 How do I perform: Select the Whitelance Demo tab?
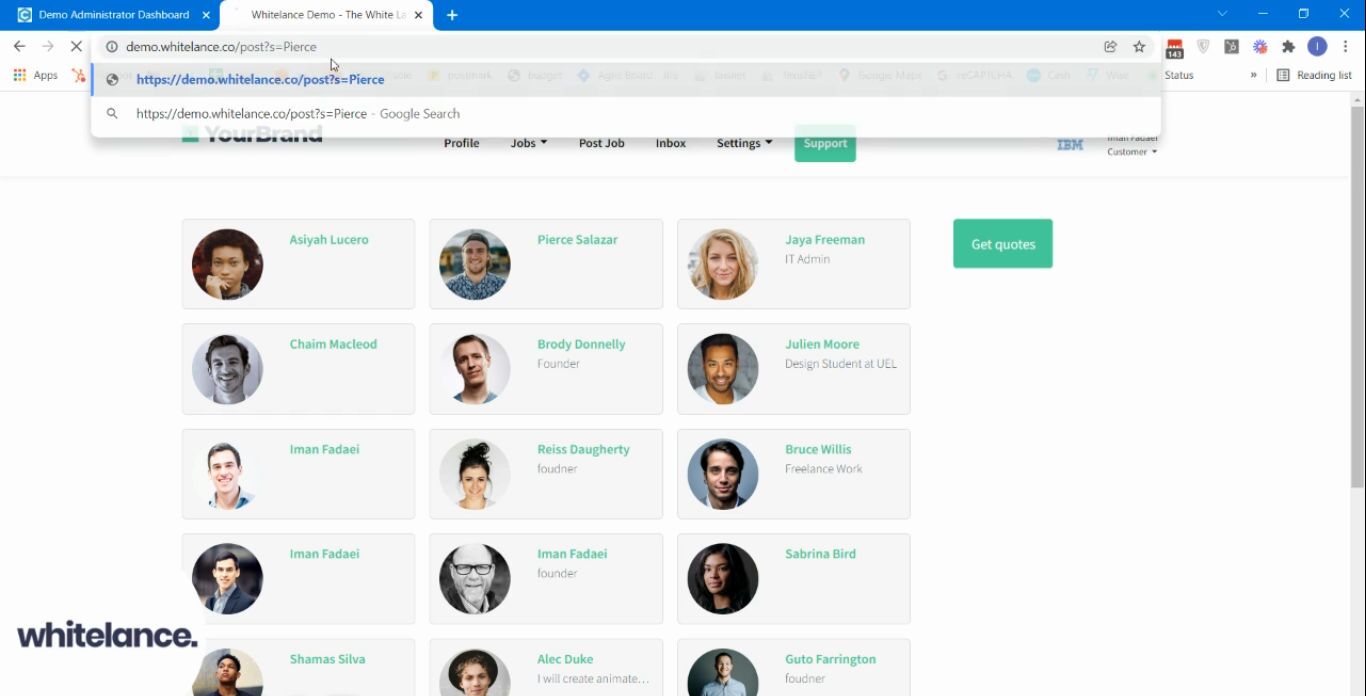[x=325, y=15]
